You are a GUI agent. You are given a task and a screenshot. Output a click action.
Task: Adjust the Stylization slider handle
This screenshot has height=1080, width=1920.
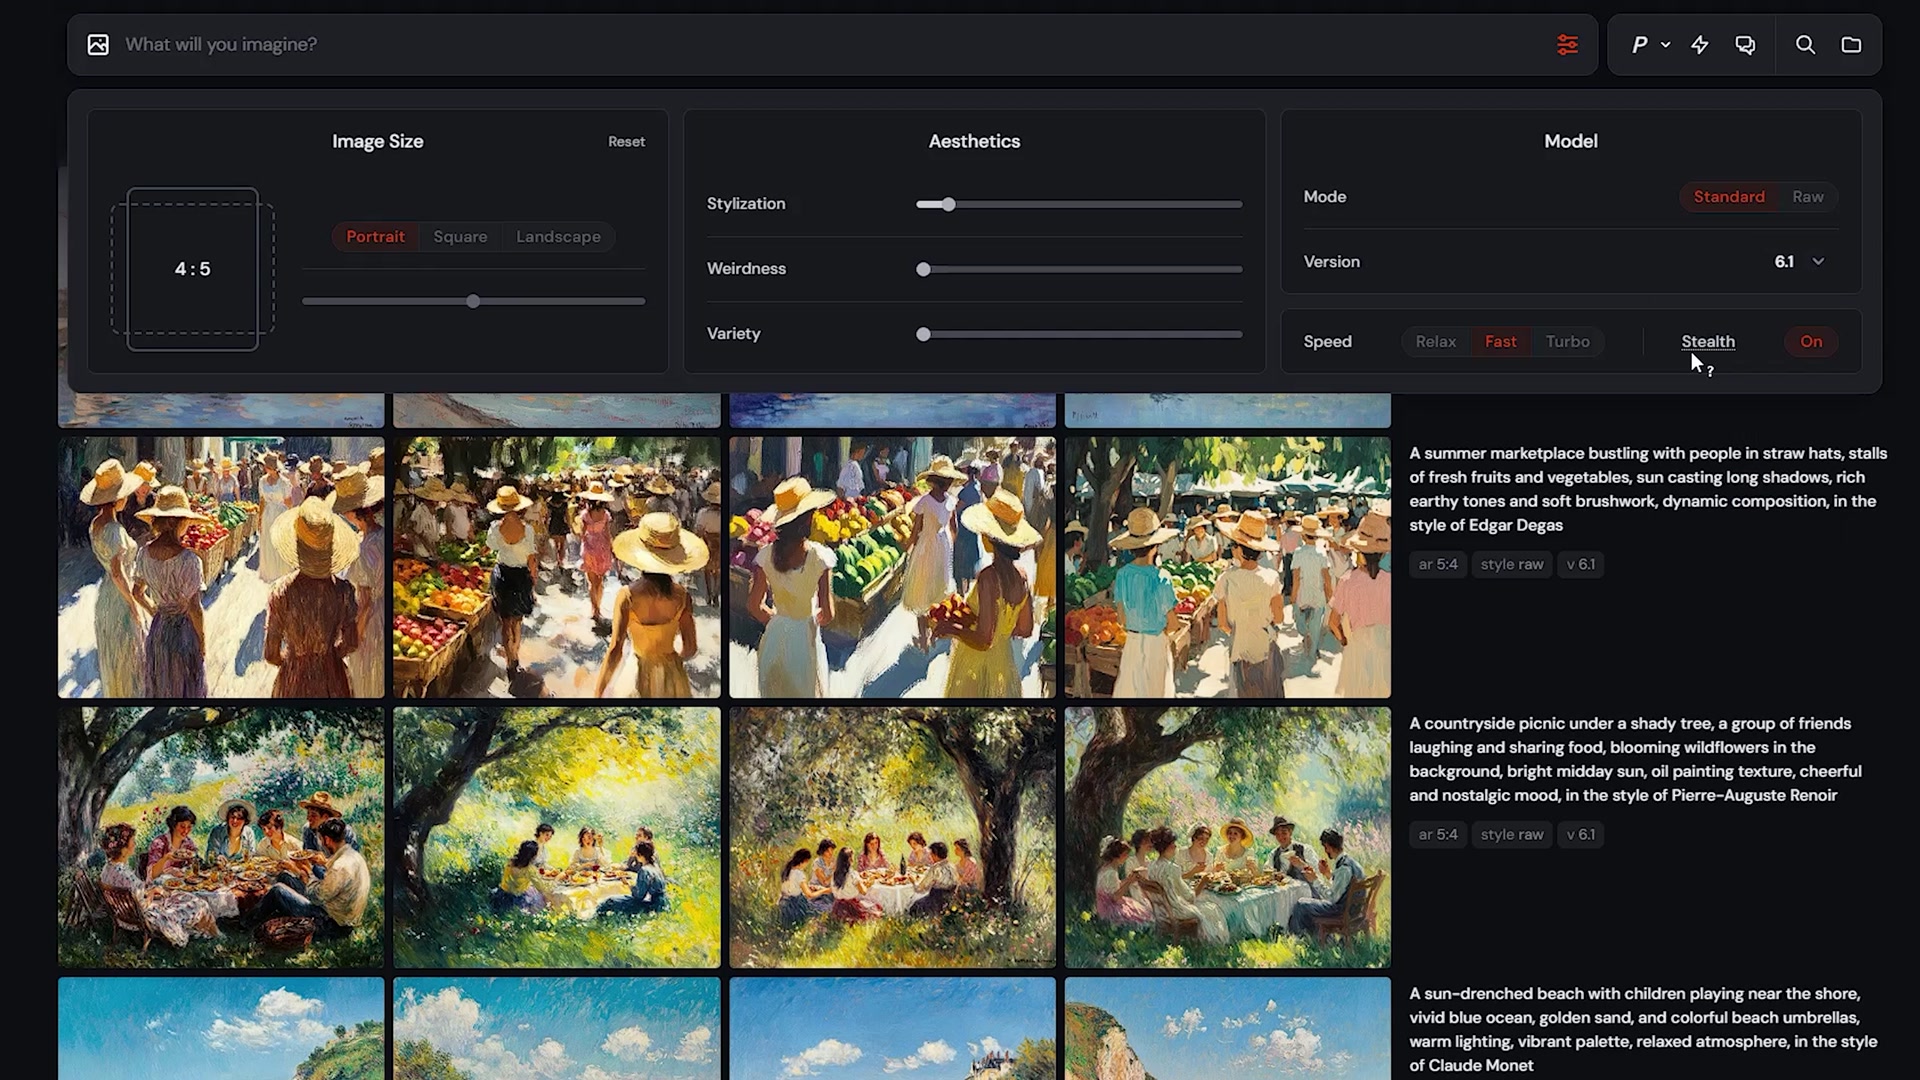pos(948,204)
